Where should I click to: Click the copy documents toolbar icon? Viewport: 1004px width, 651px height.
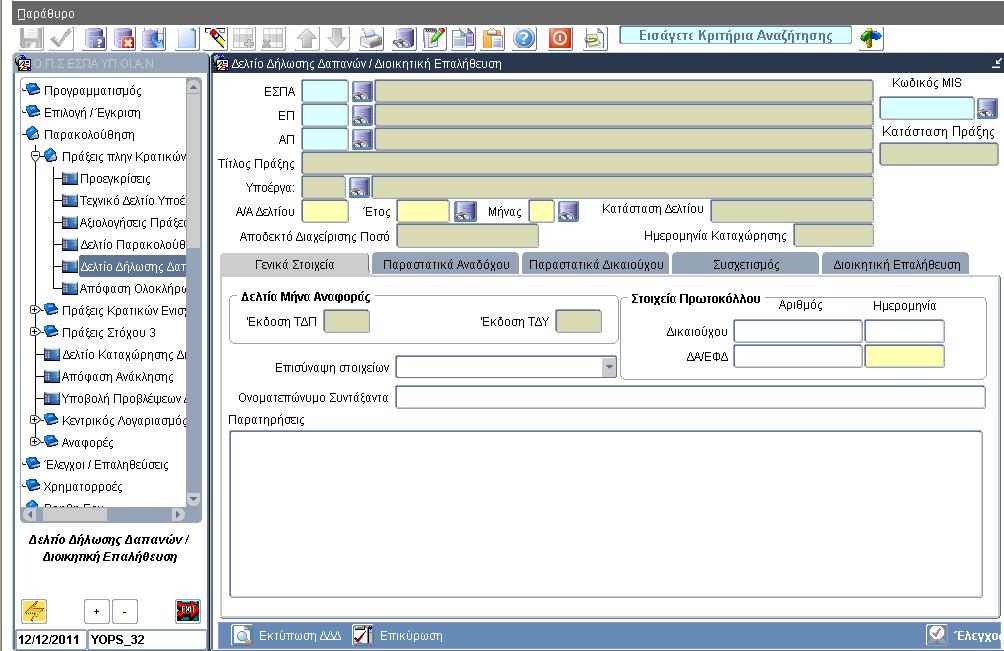click(463, 39)
